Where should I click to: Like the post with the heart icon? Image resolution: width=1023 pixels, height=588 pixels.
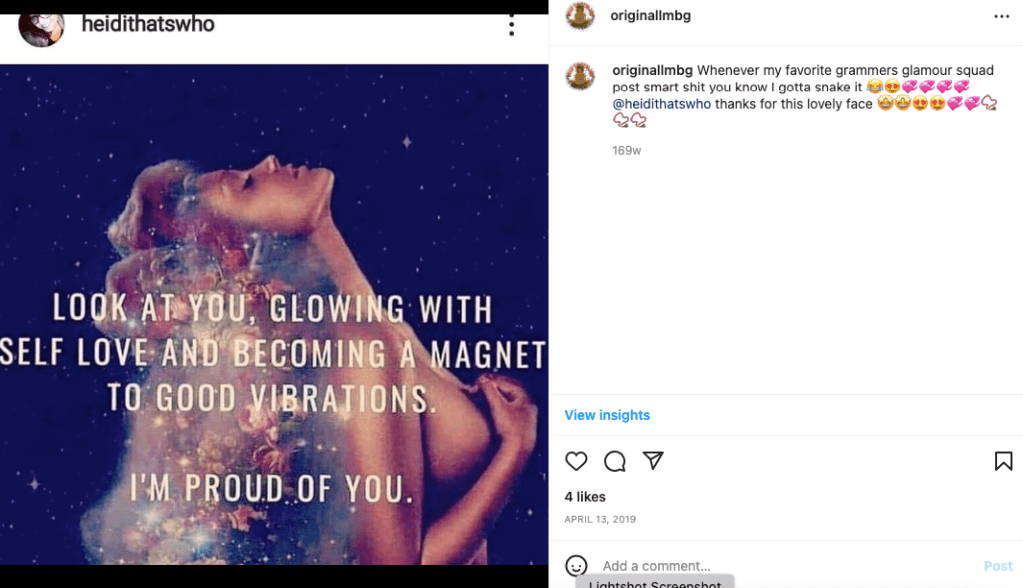576,461
